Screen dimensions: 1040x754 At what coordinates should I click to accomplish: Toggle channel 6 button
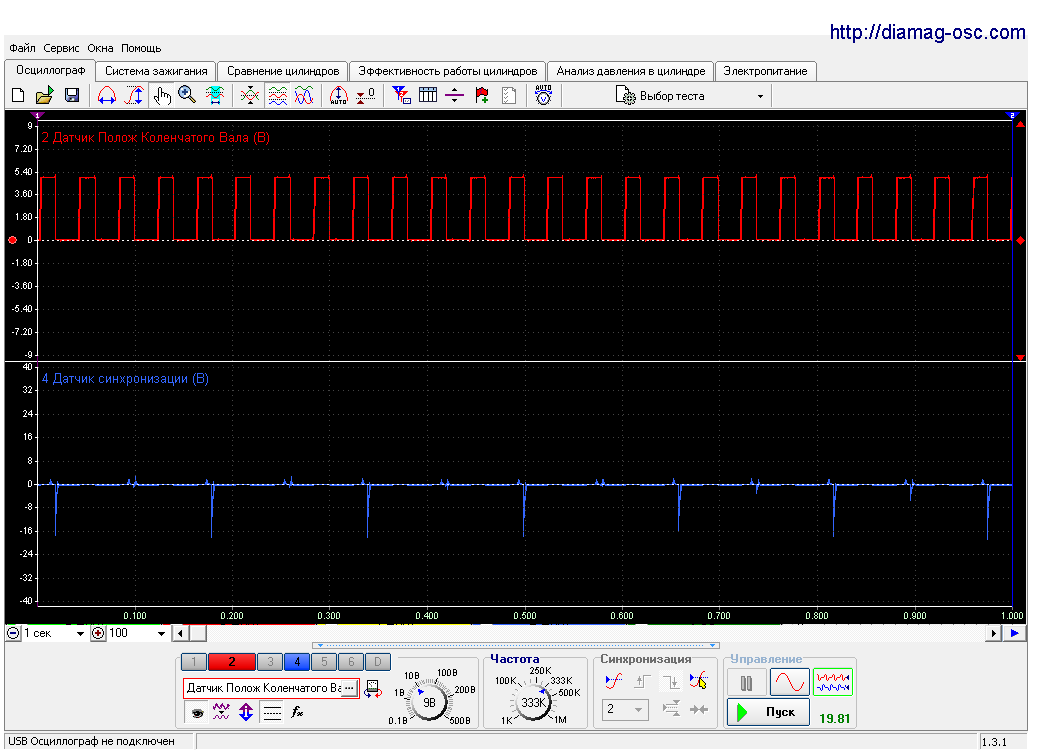coord(351,661)
